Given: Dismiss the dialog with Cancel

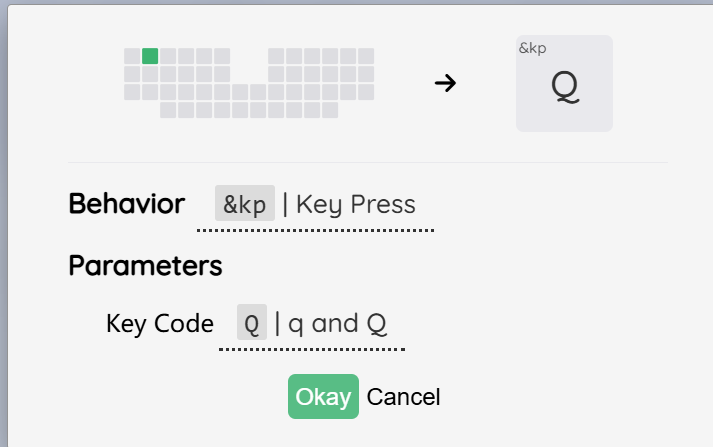Looking at the screenshot, I should coord(403,397).
